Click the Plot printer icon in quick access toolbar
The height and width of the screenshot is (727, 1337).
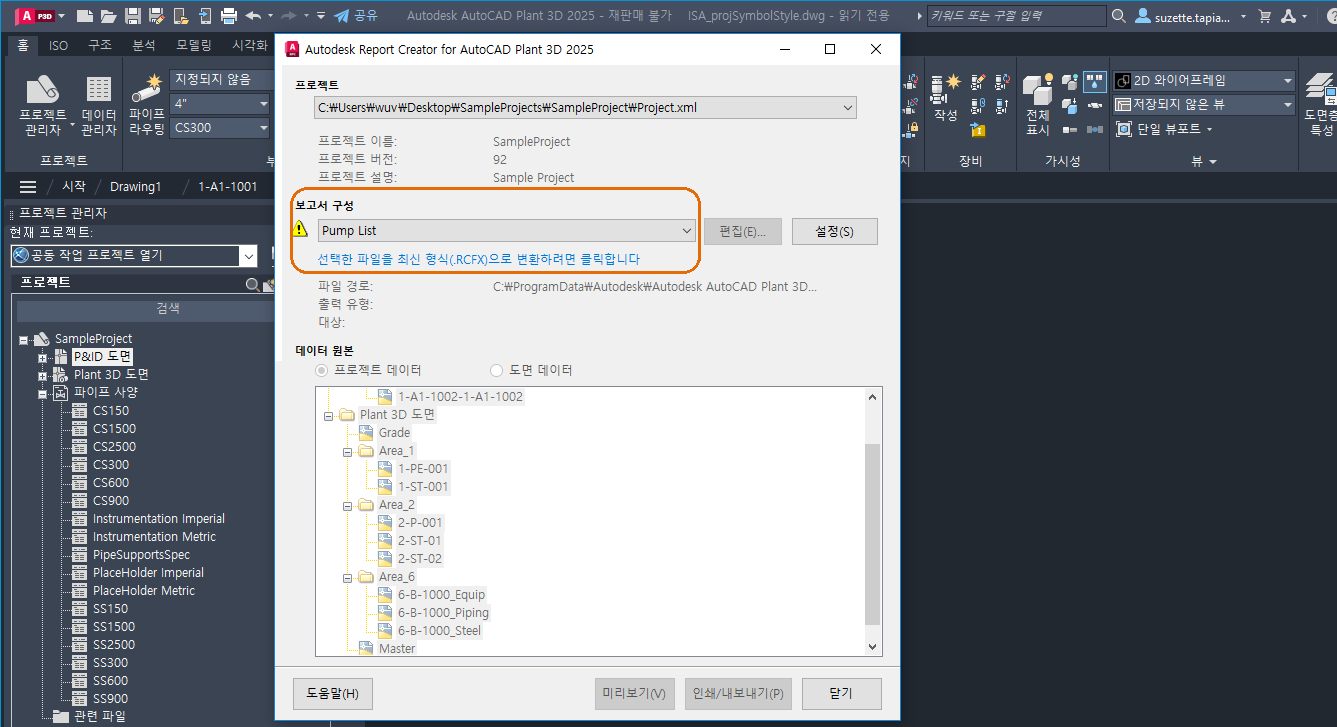(228, 16)
